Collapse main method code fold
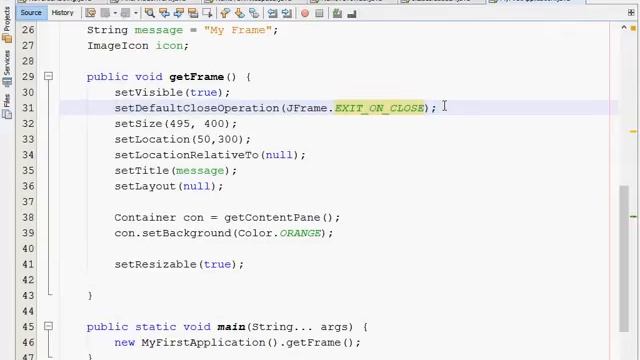The image size is (640, 360). tap(48, 326)
